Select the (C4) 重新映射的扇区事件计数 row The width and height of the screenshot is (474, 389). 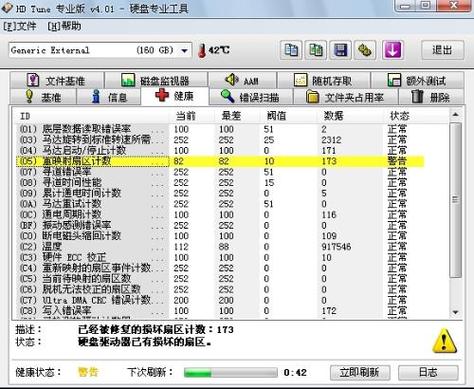(x=220, y=268)
